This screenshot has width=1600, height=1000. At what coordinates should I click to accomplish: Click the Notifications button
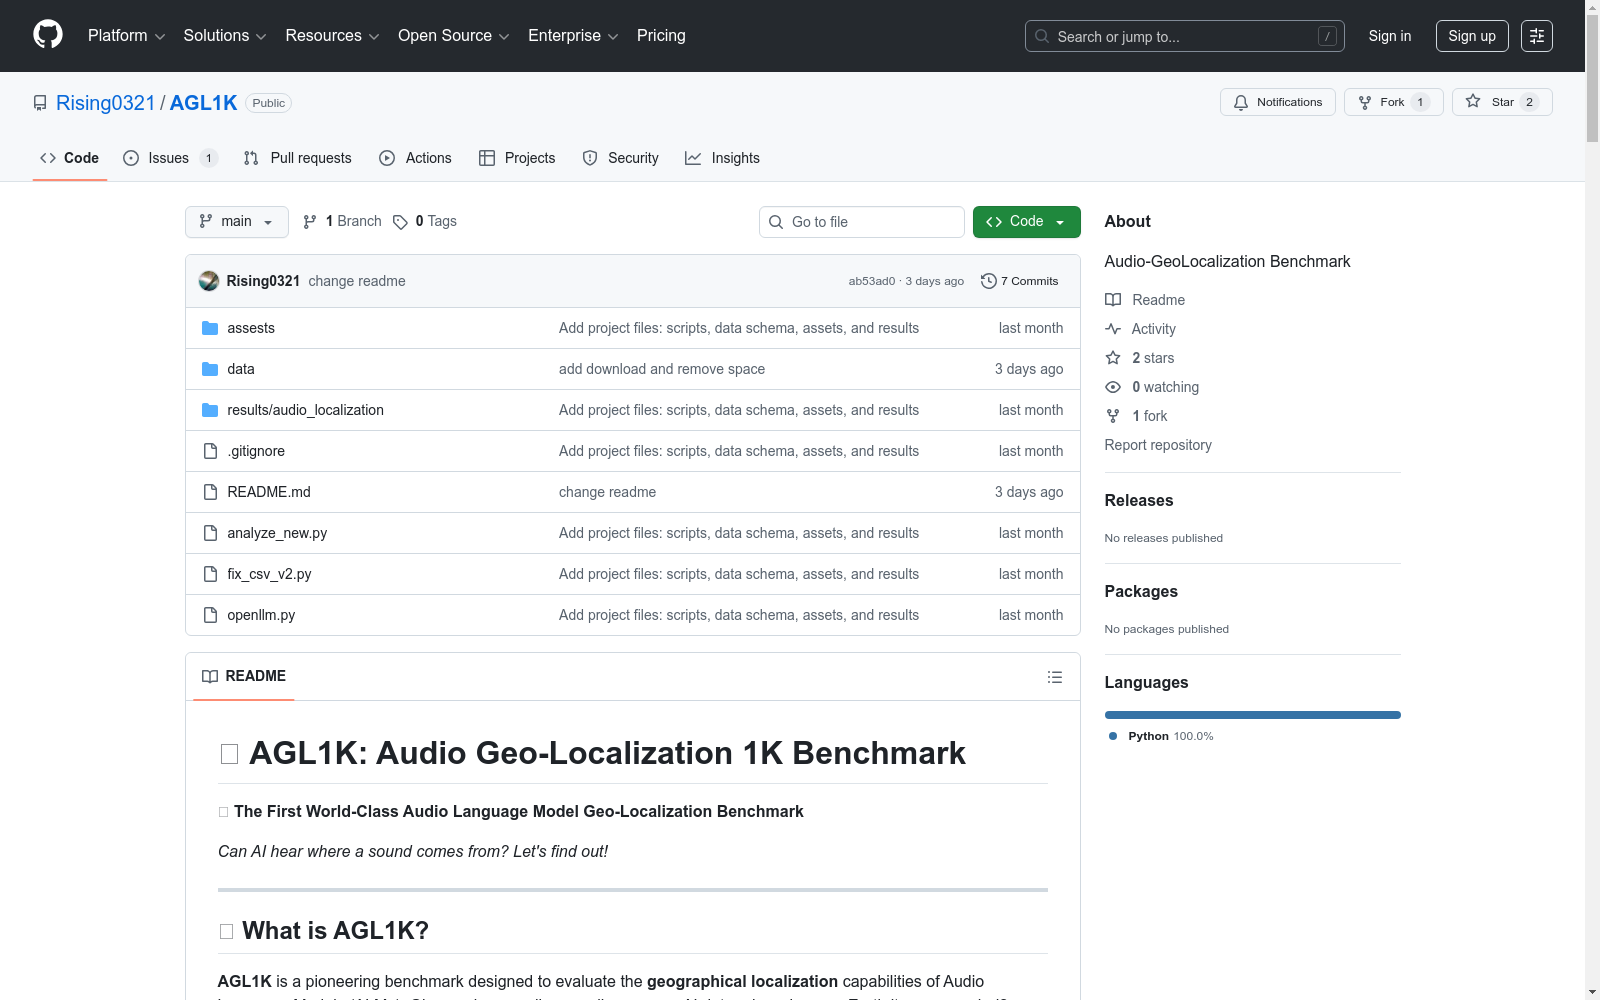tap(1278, 102)
